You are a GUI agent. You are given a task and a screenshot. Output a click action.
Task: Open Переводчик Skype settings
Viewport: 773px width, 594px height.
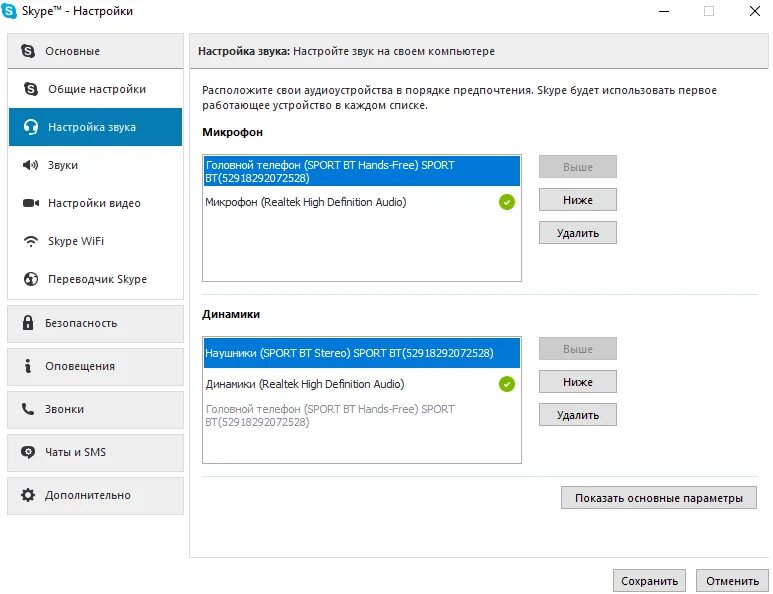[95, 279]
